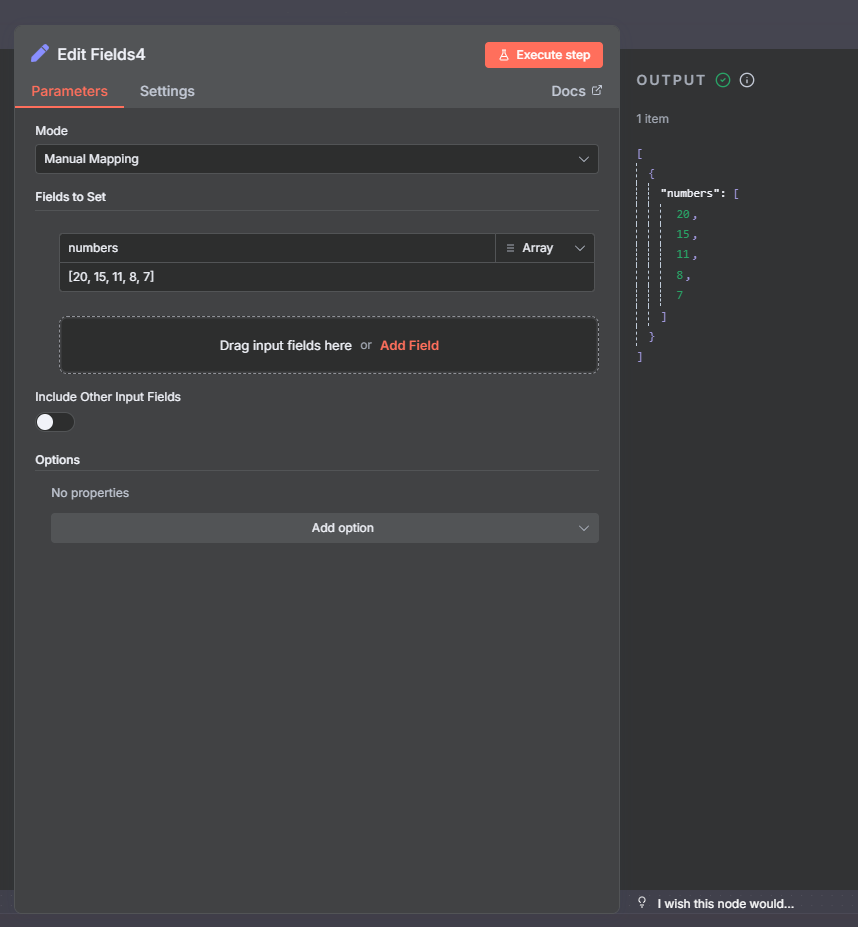Click the Edit Fields4 node title
The image size is (858, 927).
[x=101, y=55]
